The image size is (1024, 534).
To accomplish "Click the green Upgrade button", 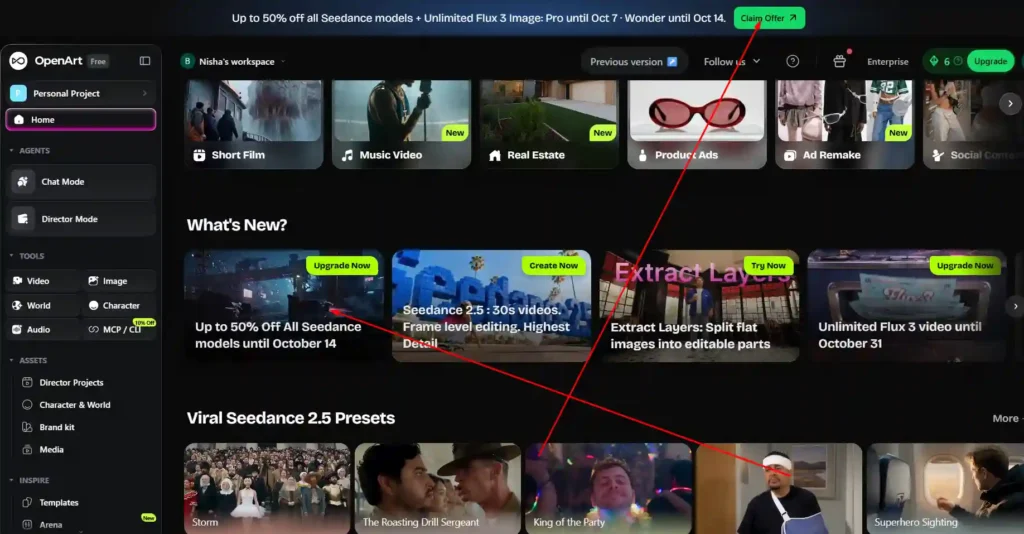I will point(990,61).
